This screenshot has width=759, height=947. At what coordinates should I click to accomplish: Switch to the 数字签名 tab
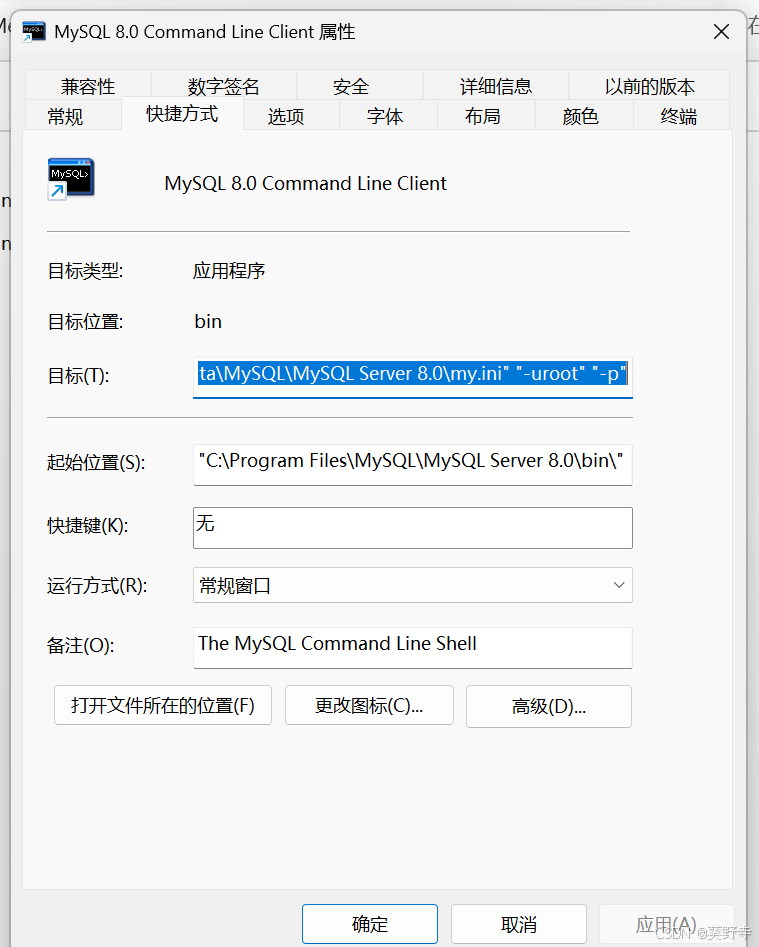click(223, 86)
